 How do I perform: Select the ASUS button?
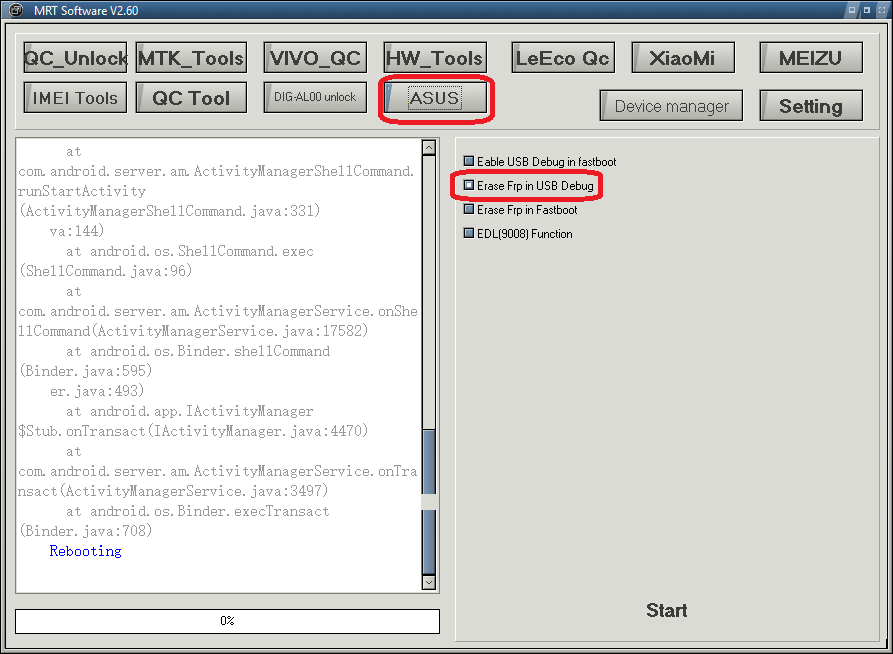coord(435,98)
